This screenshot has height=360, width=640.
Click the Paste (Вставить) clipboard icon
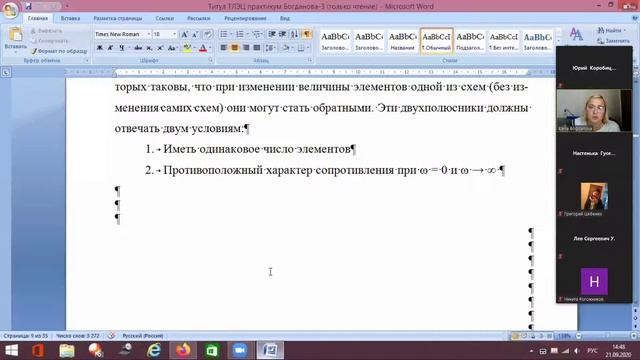pos(16,35)
